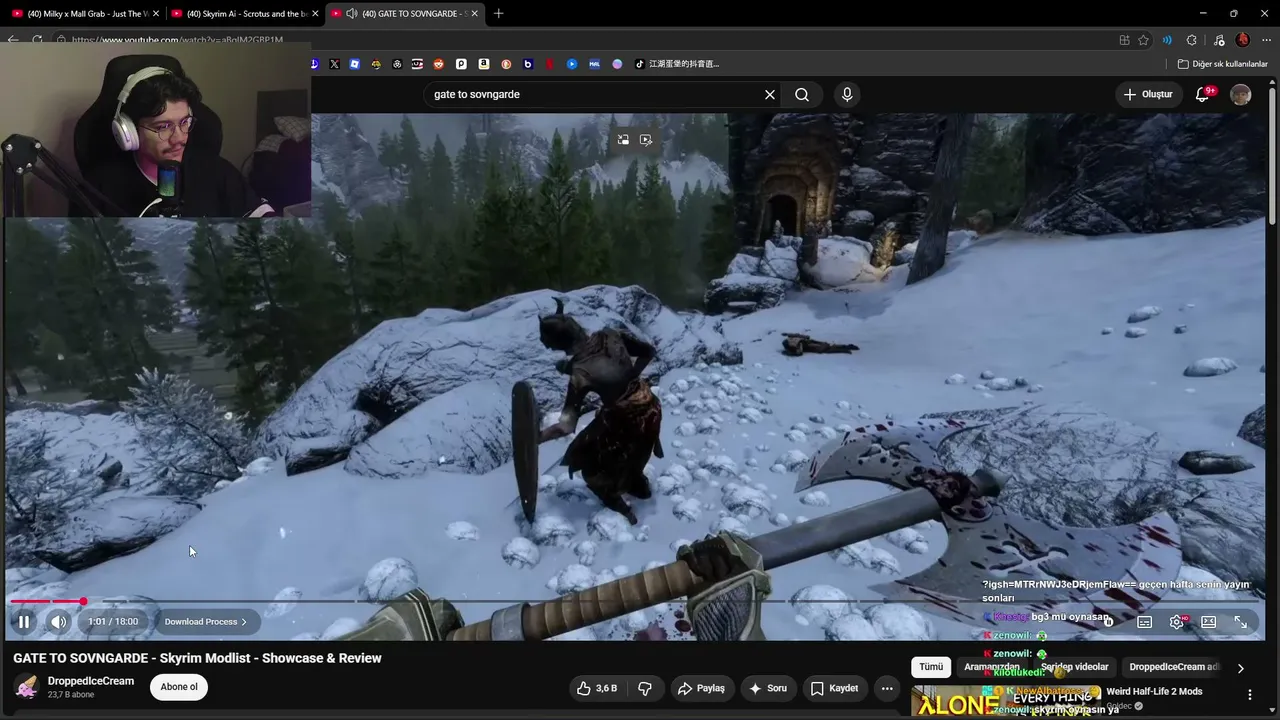Click the page vertical scrollbar
The width and height of the screenshot is (1280, 720).
click(1273, 155)
